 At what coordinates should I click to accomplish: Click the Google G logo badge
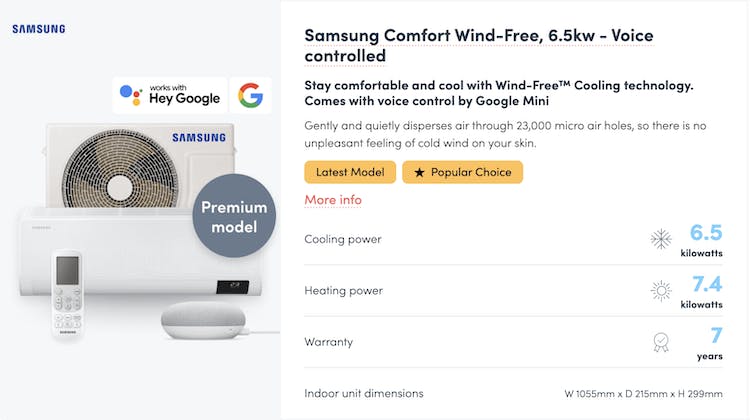(250, 95)
